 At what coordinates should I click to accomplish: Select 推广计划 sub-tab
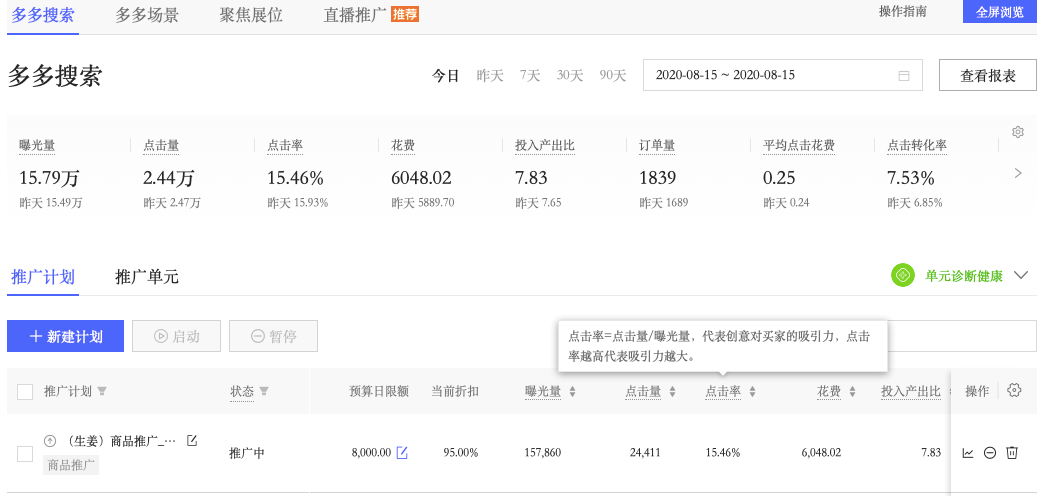coord(43,276)
